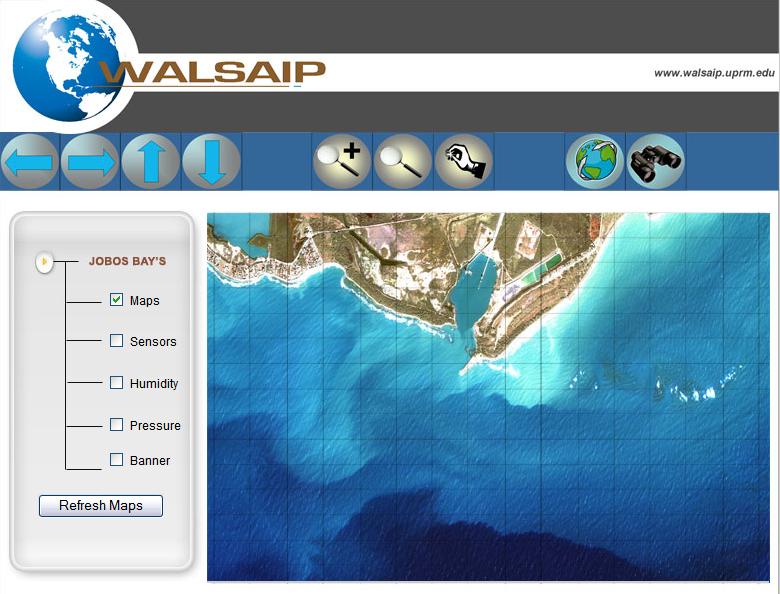Select the zoom in magnifier tool
The width and height of the screenshot is (780, 594).
pos(342,161)
